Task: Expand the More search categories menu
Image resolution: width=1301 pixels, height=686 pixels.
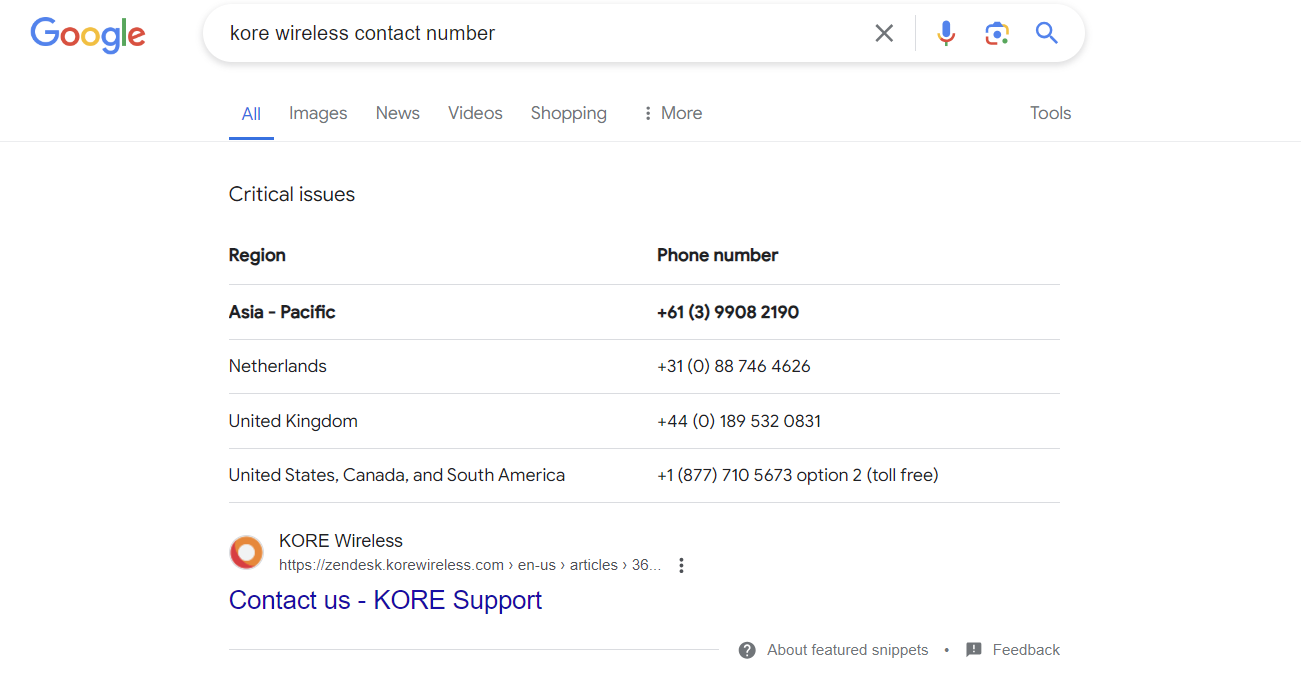Action: point(671,113)
